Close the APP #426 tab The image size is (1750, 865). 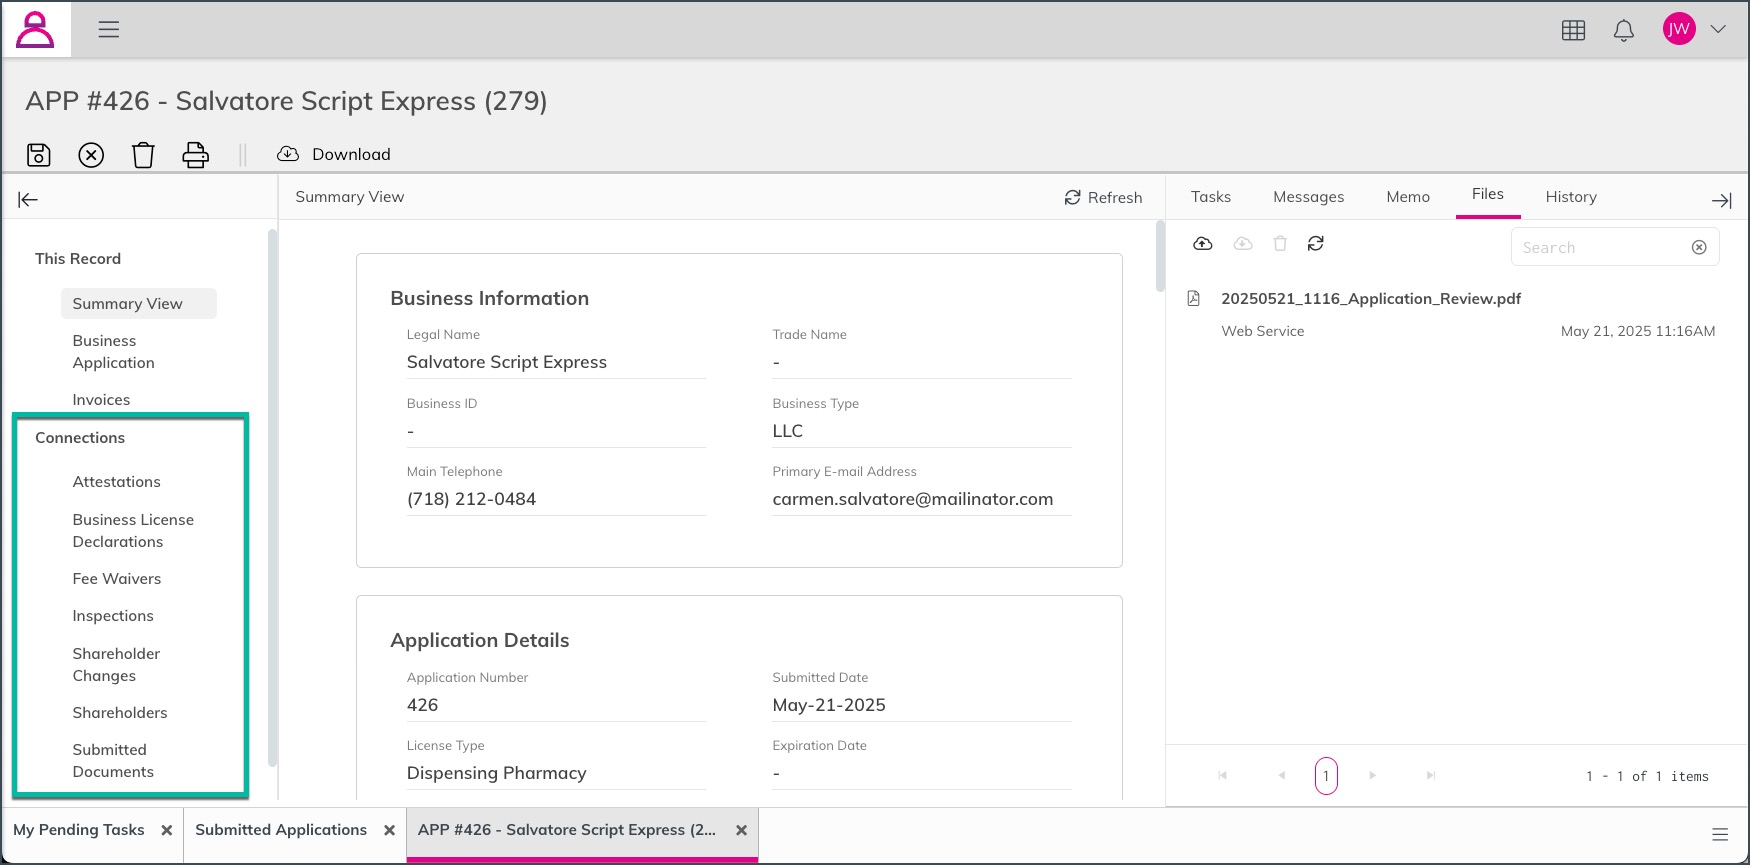point(742,831)
